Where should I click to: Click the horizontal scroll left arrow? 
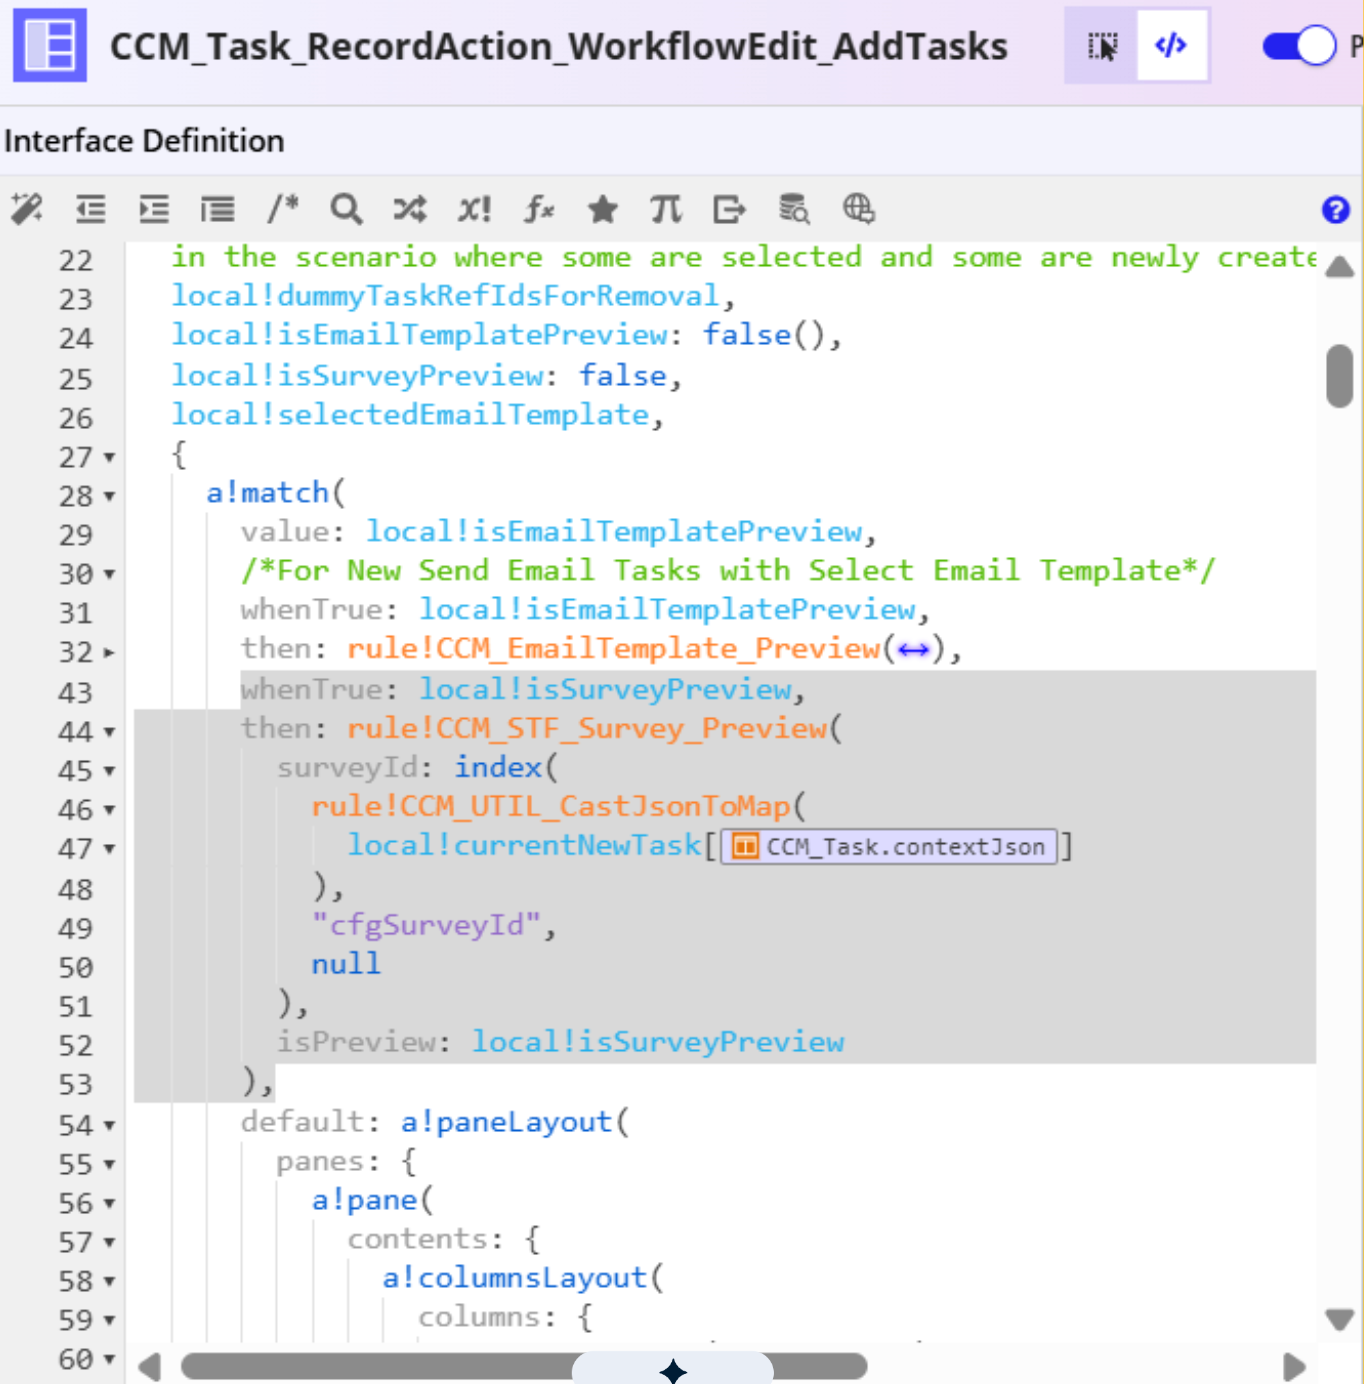tap(150, 1366)
